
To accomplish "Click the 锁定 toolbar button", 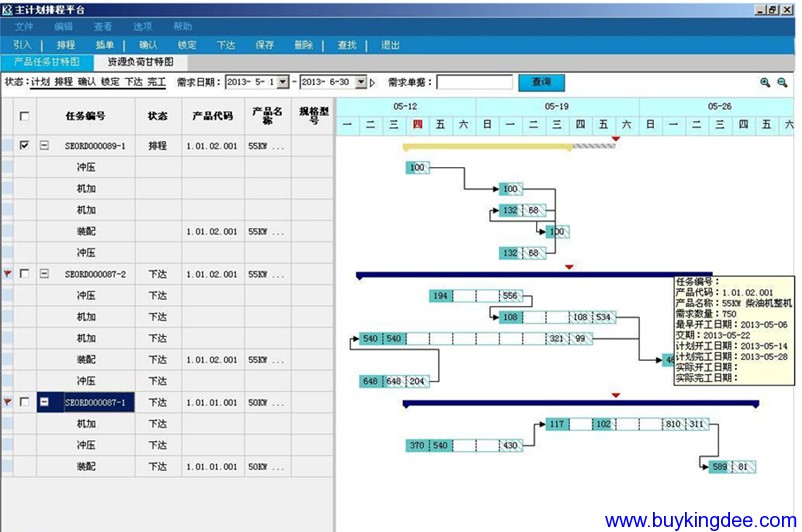I will coord(187,45).
